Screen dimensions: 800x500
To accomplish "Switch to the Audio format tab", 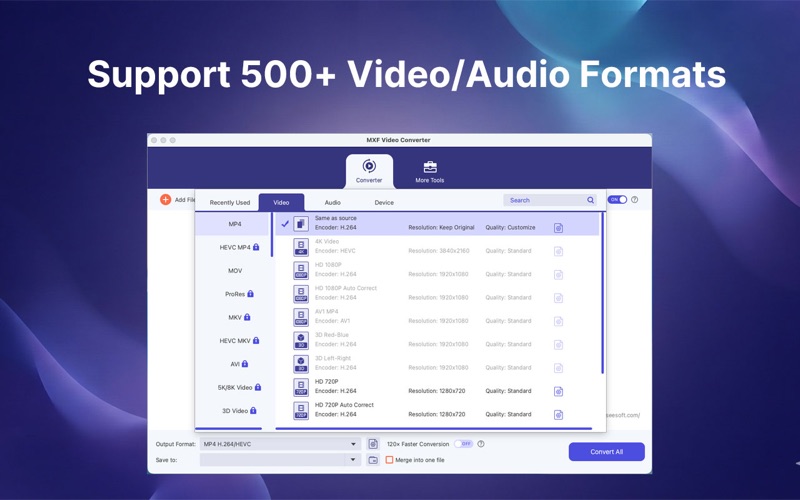I will point(333,203).
